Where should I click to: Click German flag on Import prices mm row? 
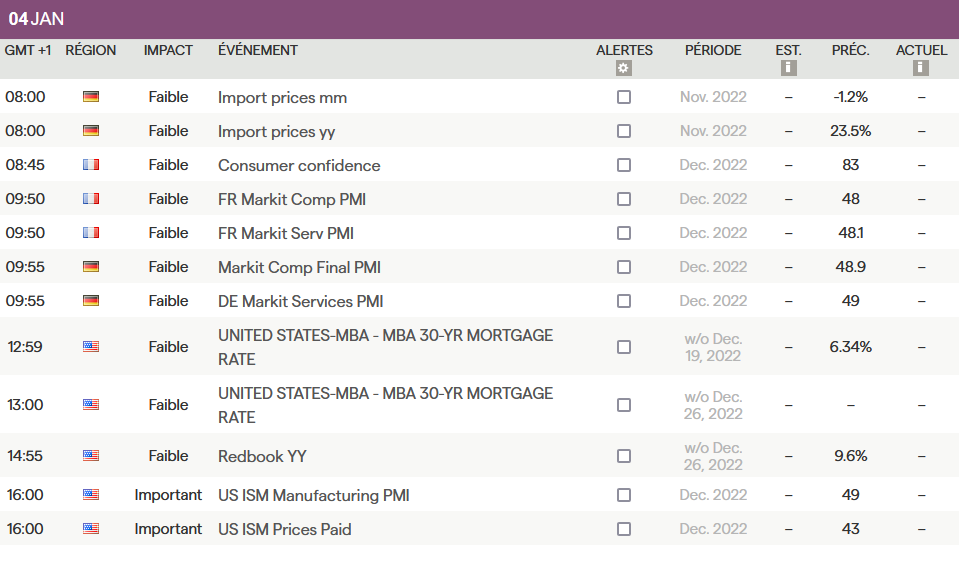pyautogui.click(x=91, y=97)
